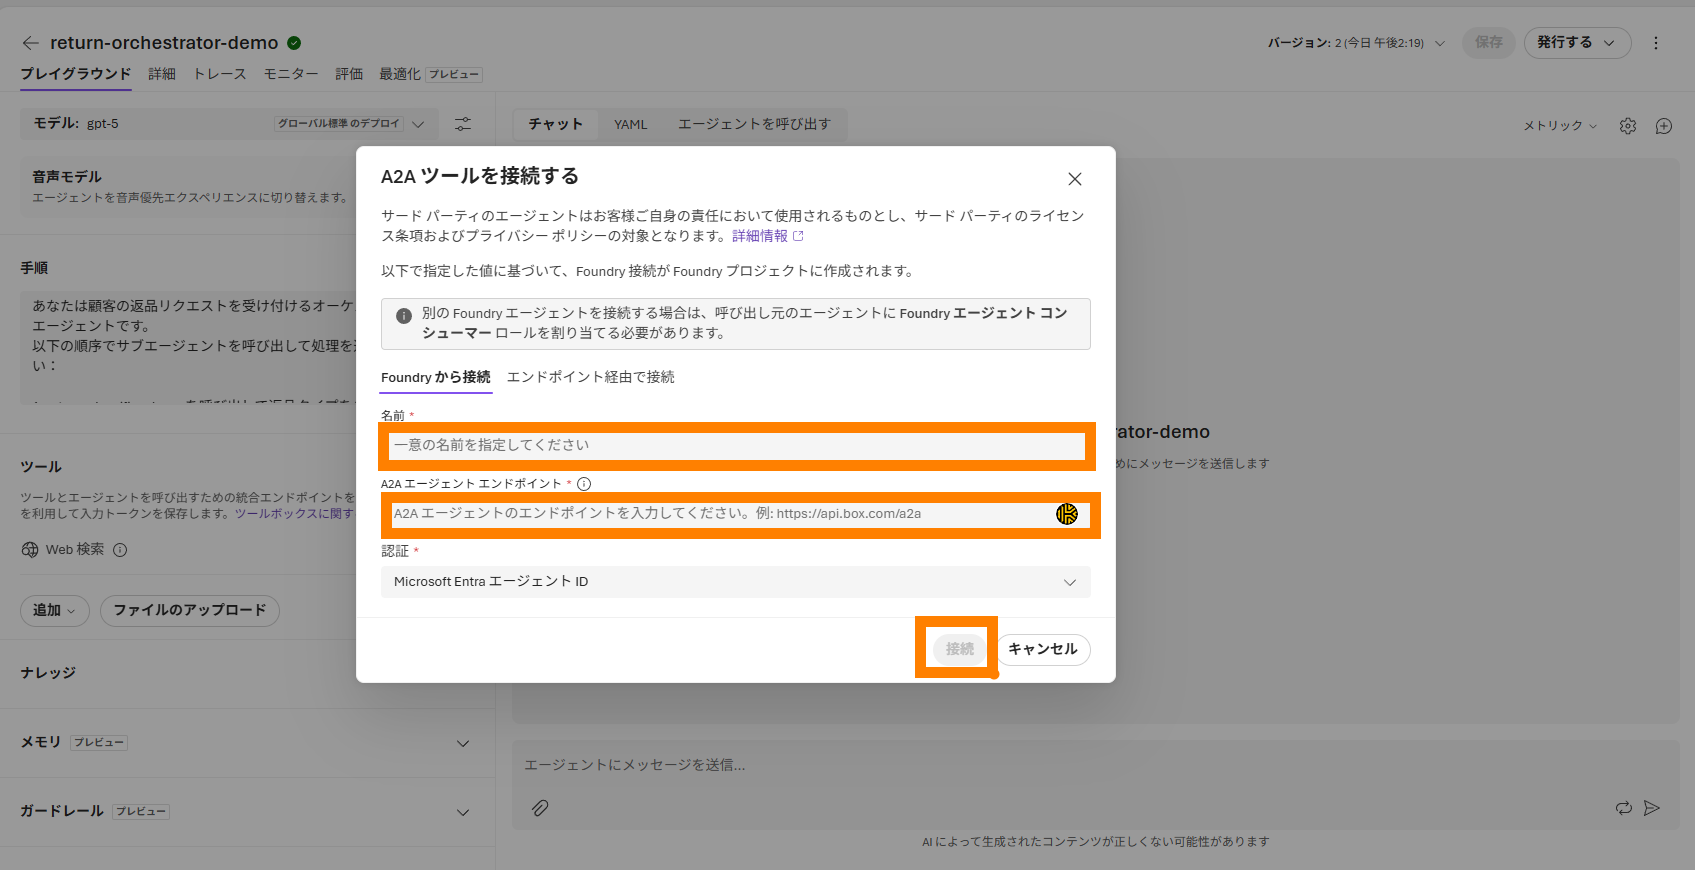The height and width of the screenshot is (870, 1695).
Task: Expand the ガードレール section
Action: click(463, 812)
